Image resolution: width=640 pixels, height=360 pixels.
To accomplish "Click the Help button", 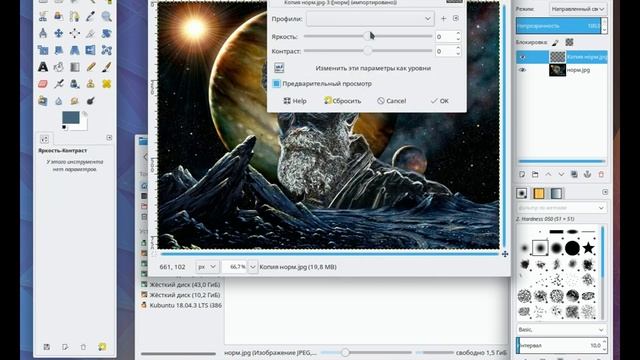I will 295,101.
